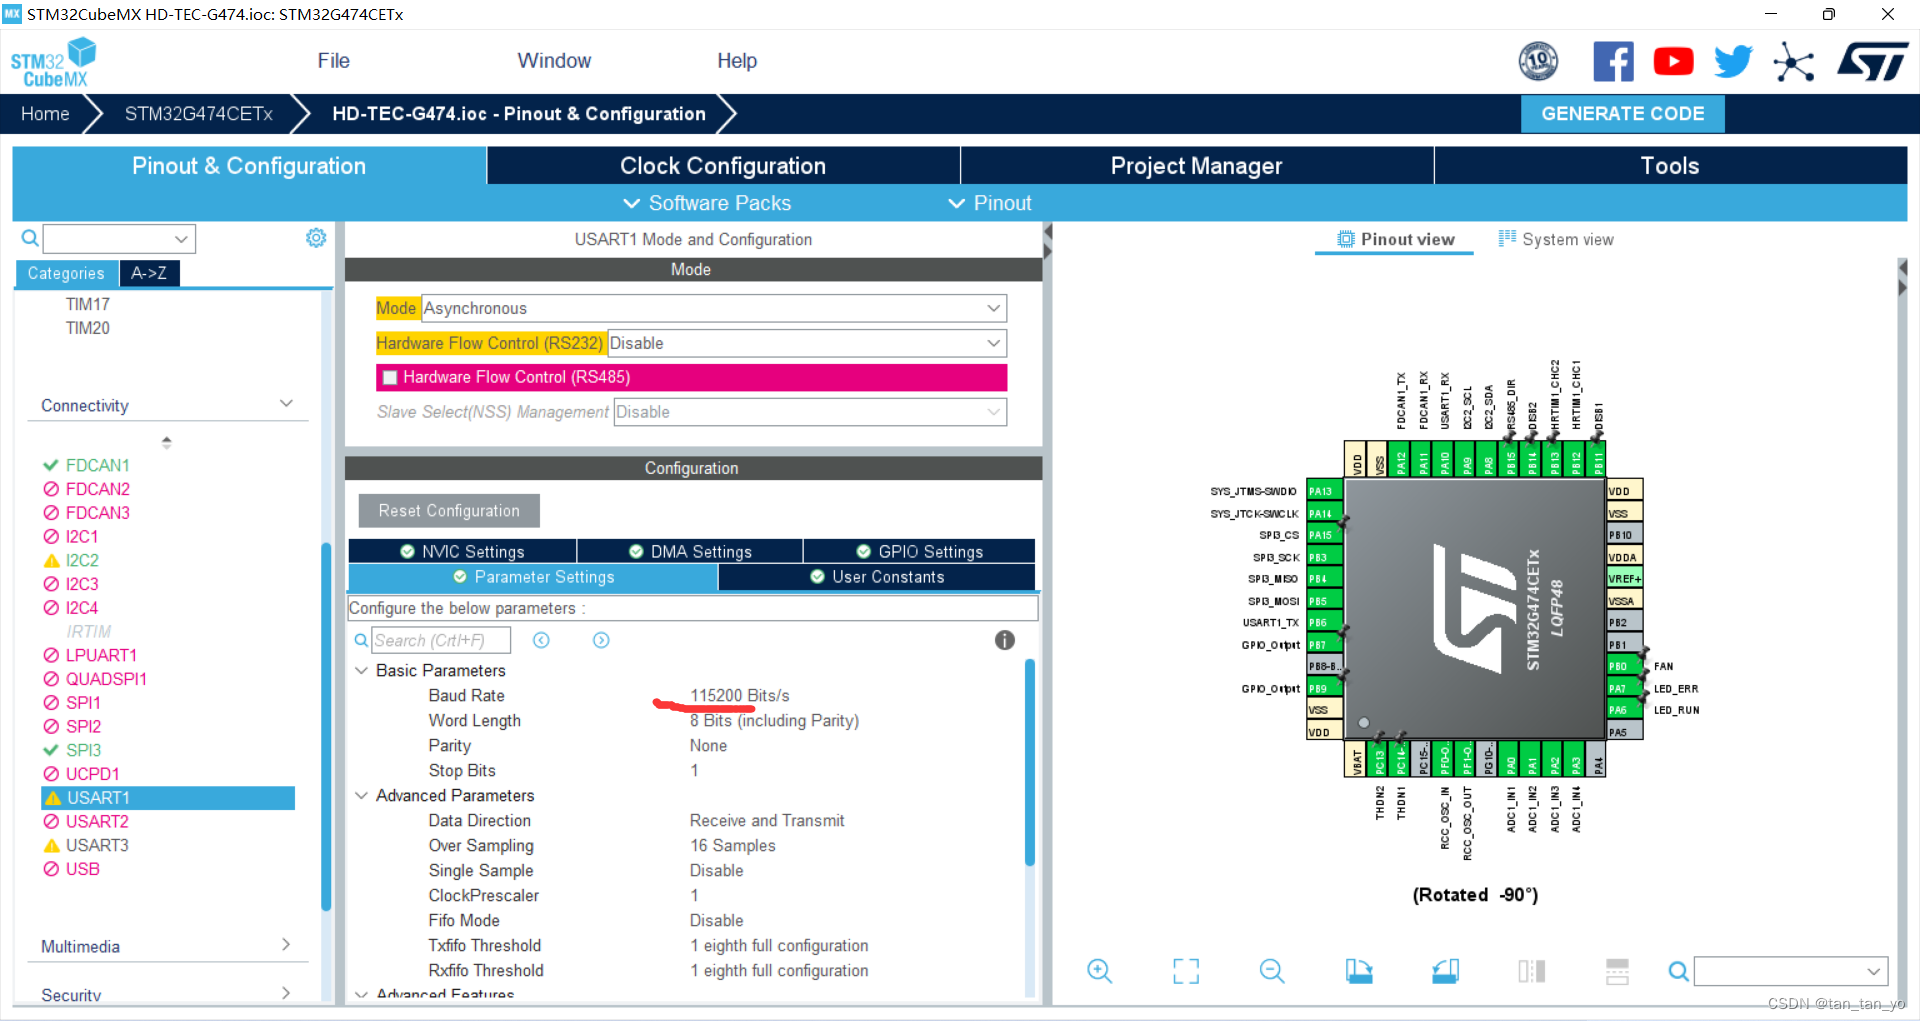This screenshot has height=1021, width=1920.
Task: Click the Word Length value field
Action: (x=774, y=720)
